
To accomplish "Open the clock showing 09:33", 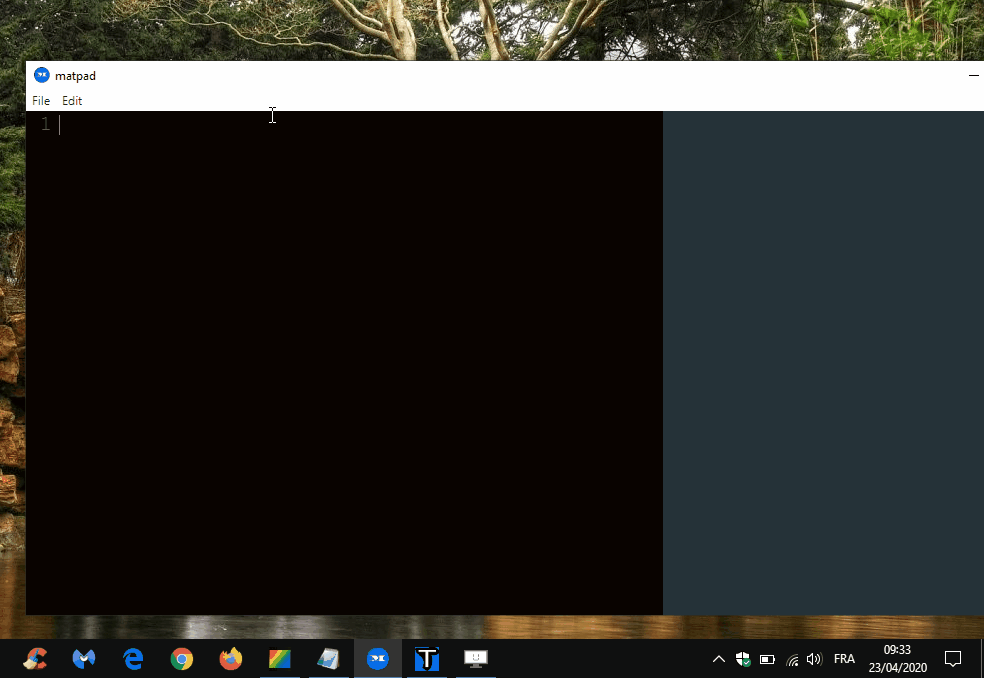I will click(897, 659).
